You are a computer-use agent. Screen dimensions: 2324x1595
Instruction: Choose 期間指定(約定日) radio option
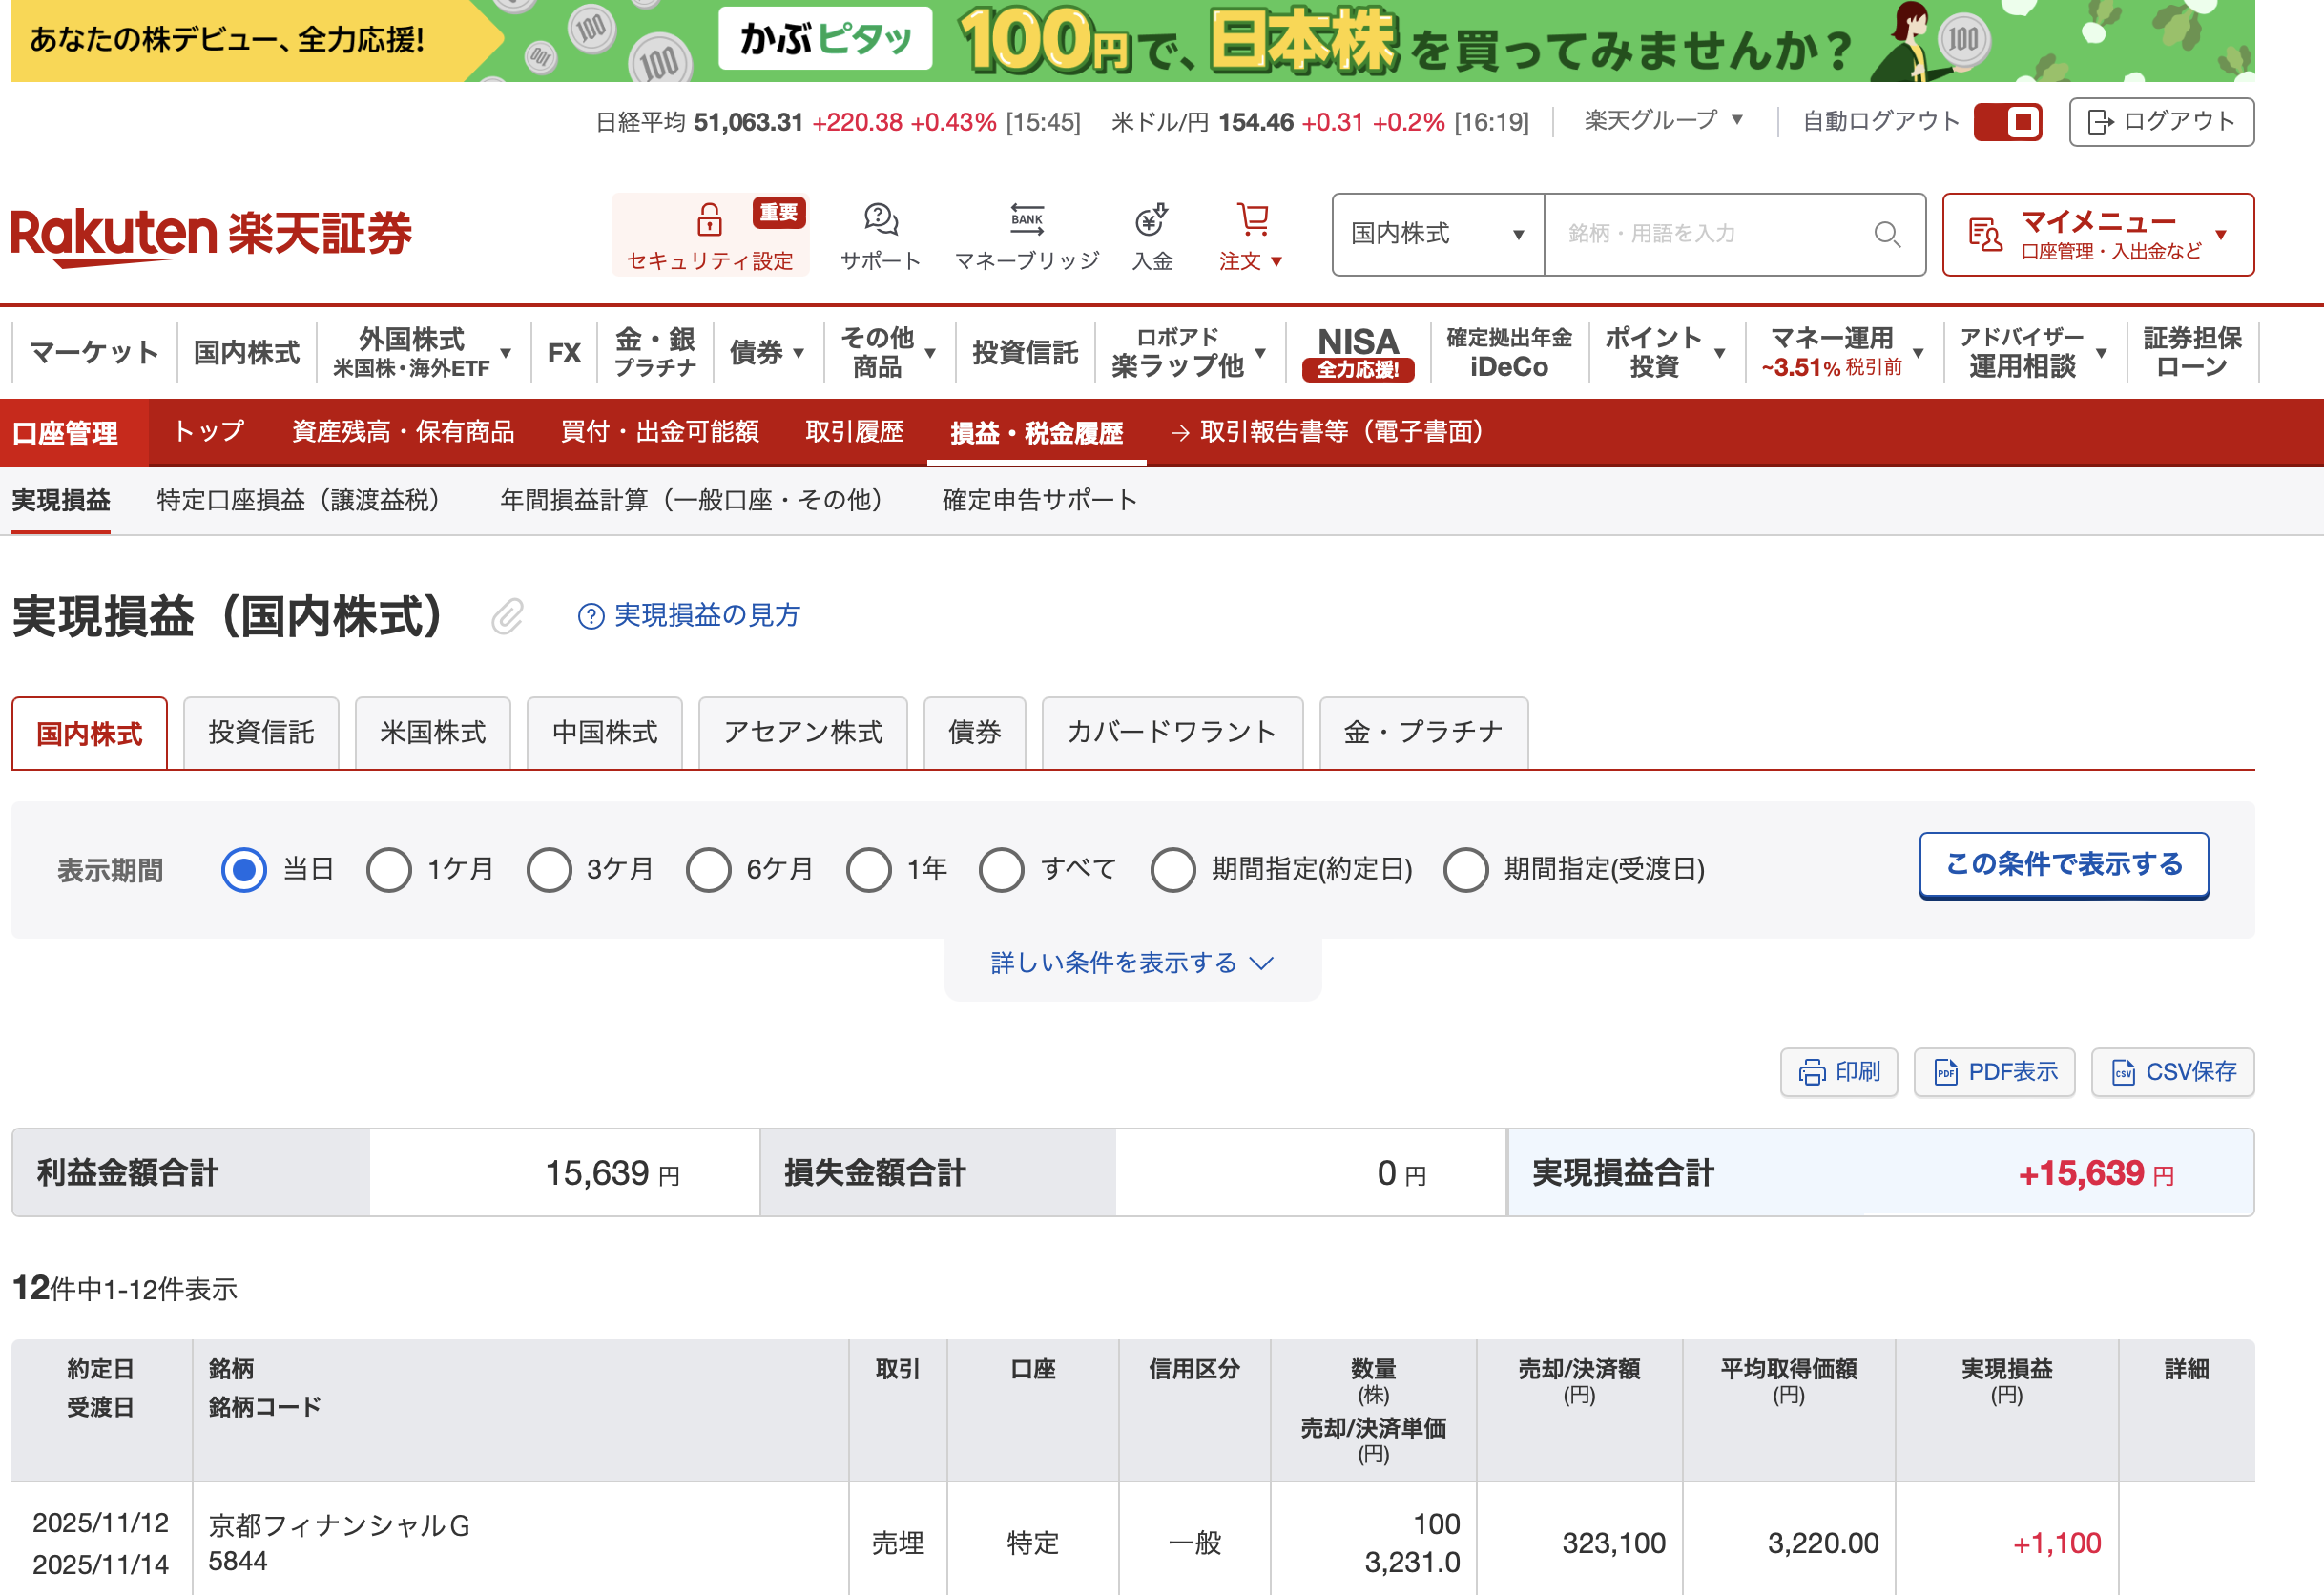click(1172, 869)
